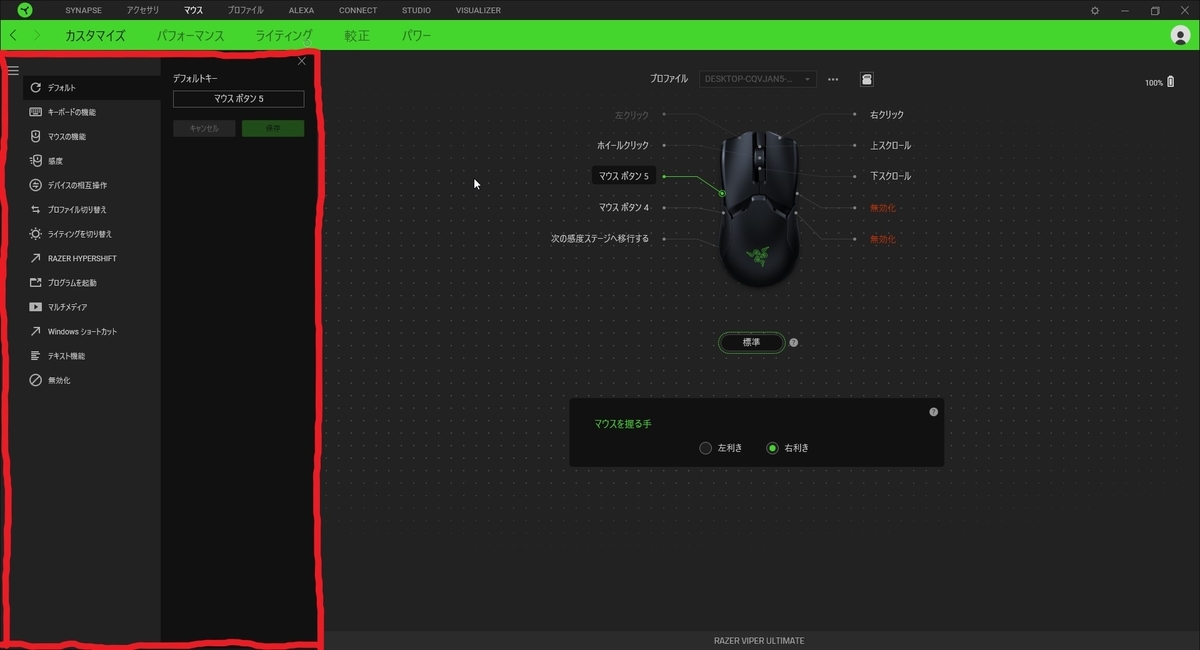Image resolution: width=1200 pixels, height=650 pixels.
Task: Open help icon in hand panel
Action: [933, 411]
